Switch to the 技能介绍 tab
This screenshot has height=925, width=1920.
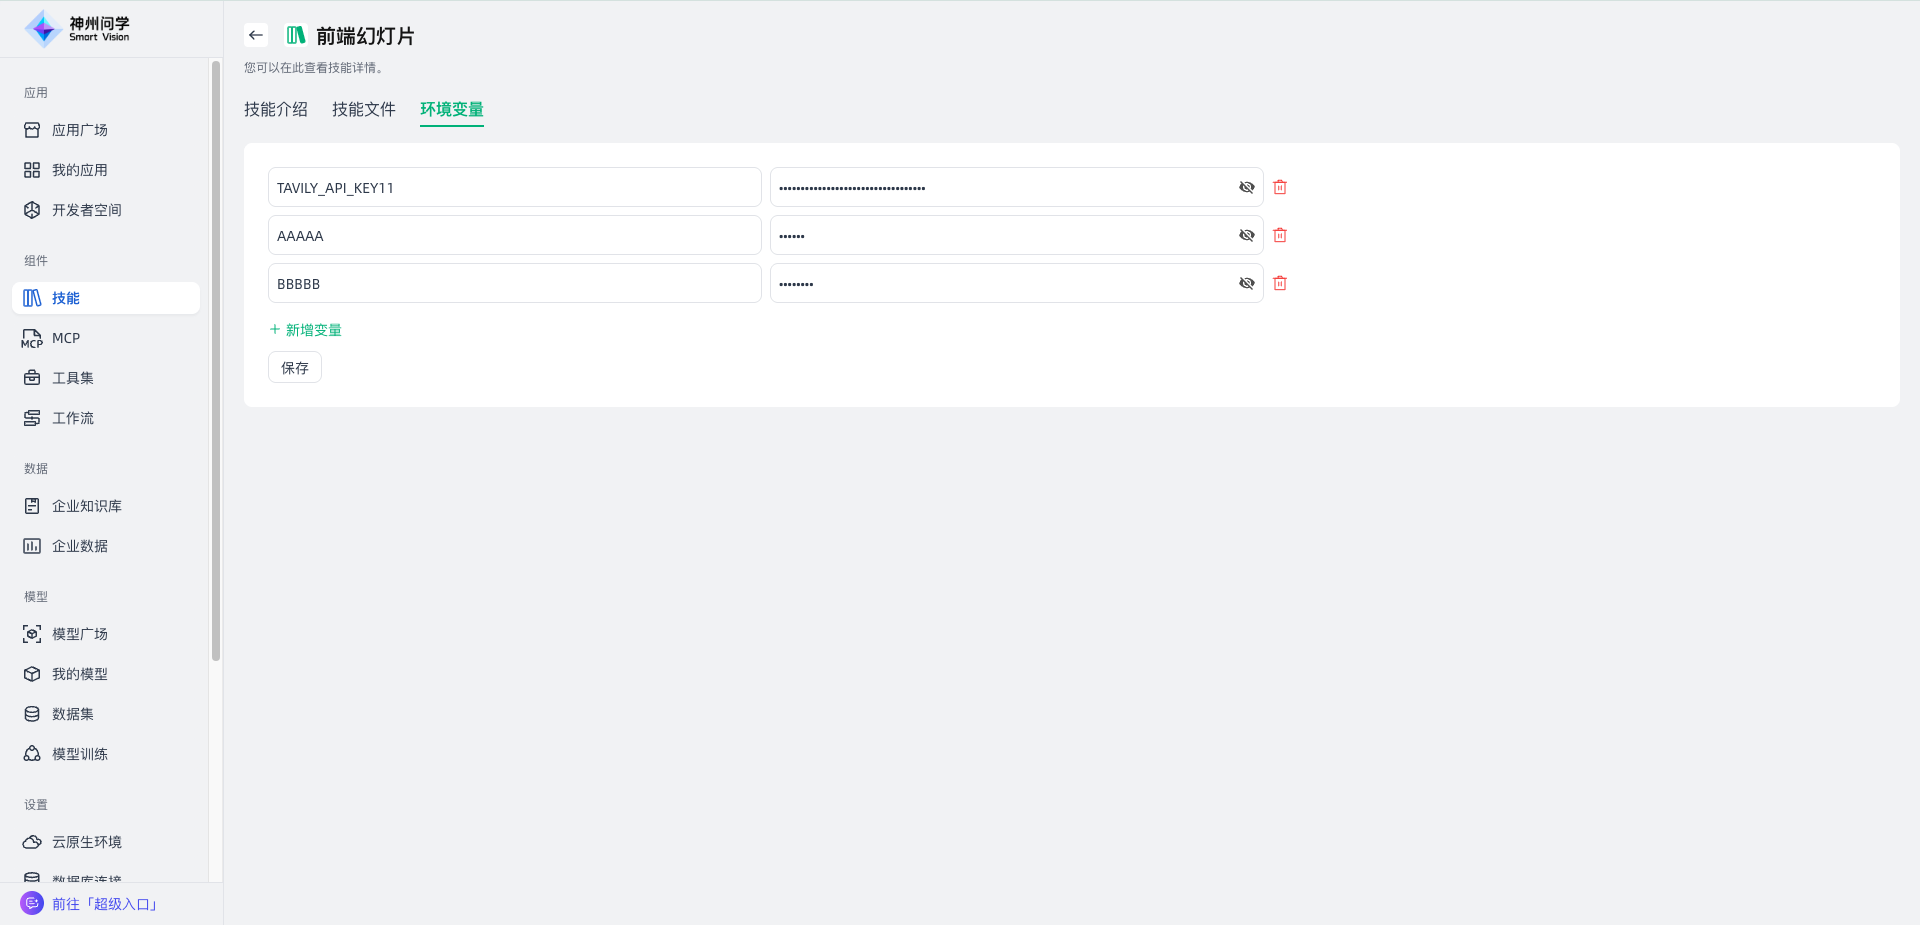[276, 109]
